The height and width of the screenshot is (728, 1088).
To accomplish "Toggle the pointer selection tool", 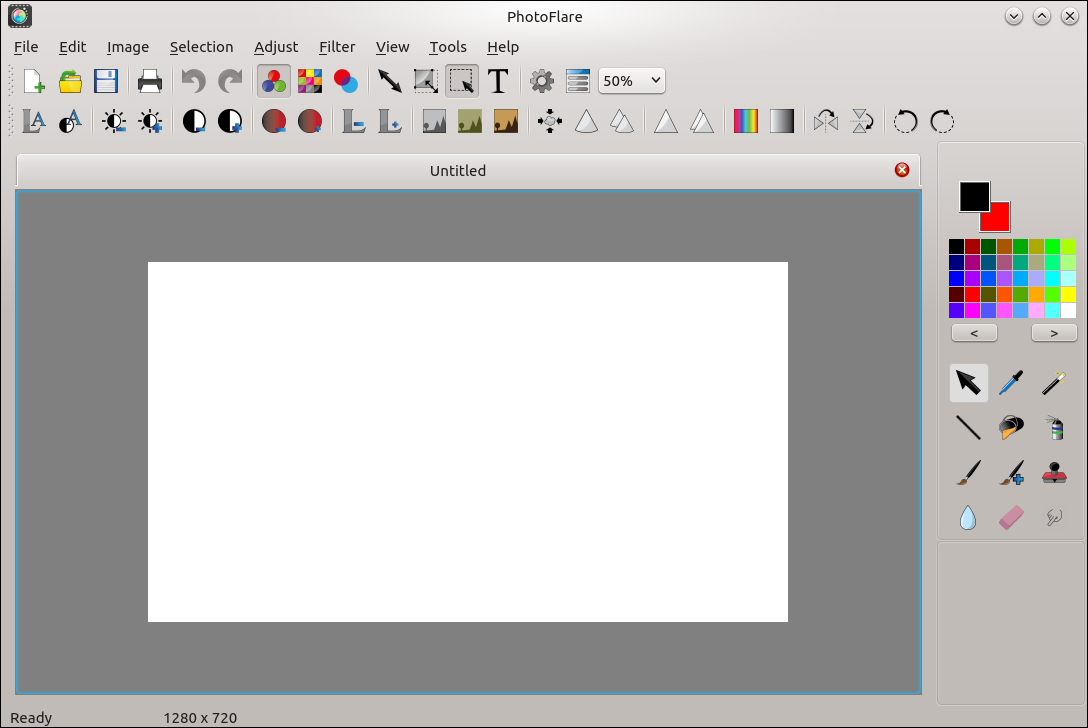I will tap(968, 383).
